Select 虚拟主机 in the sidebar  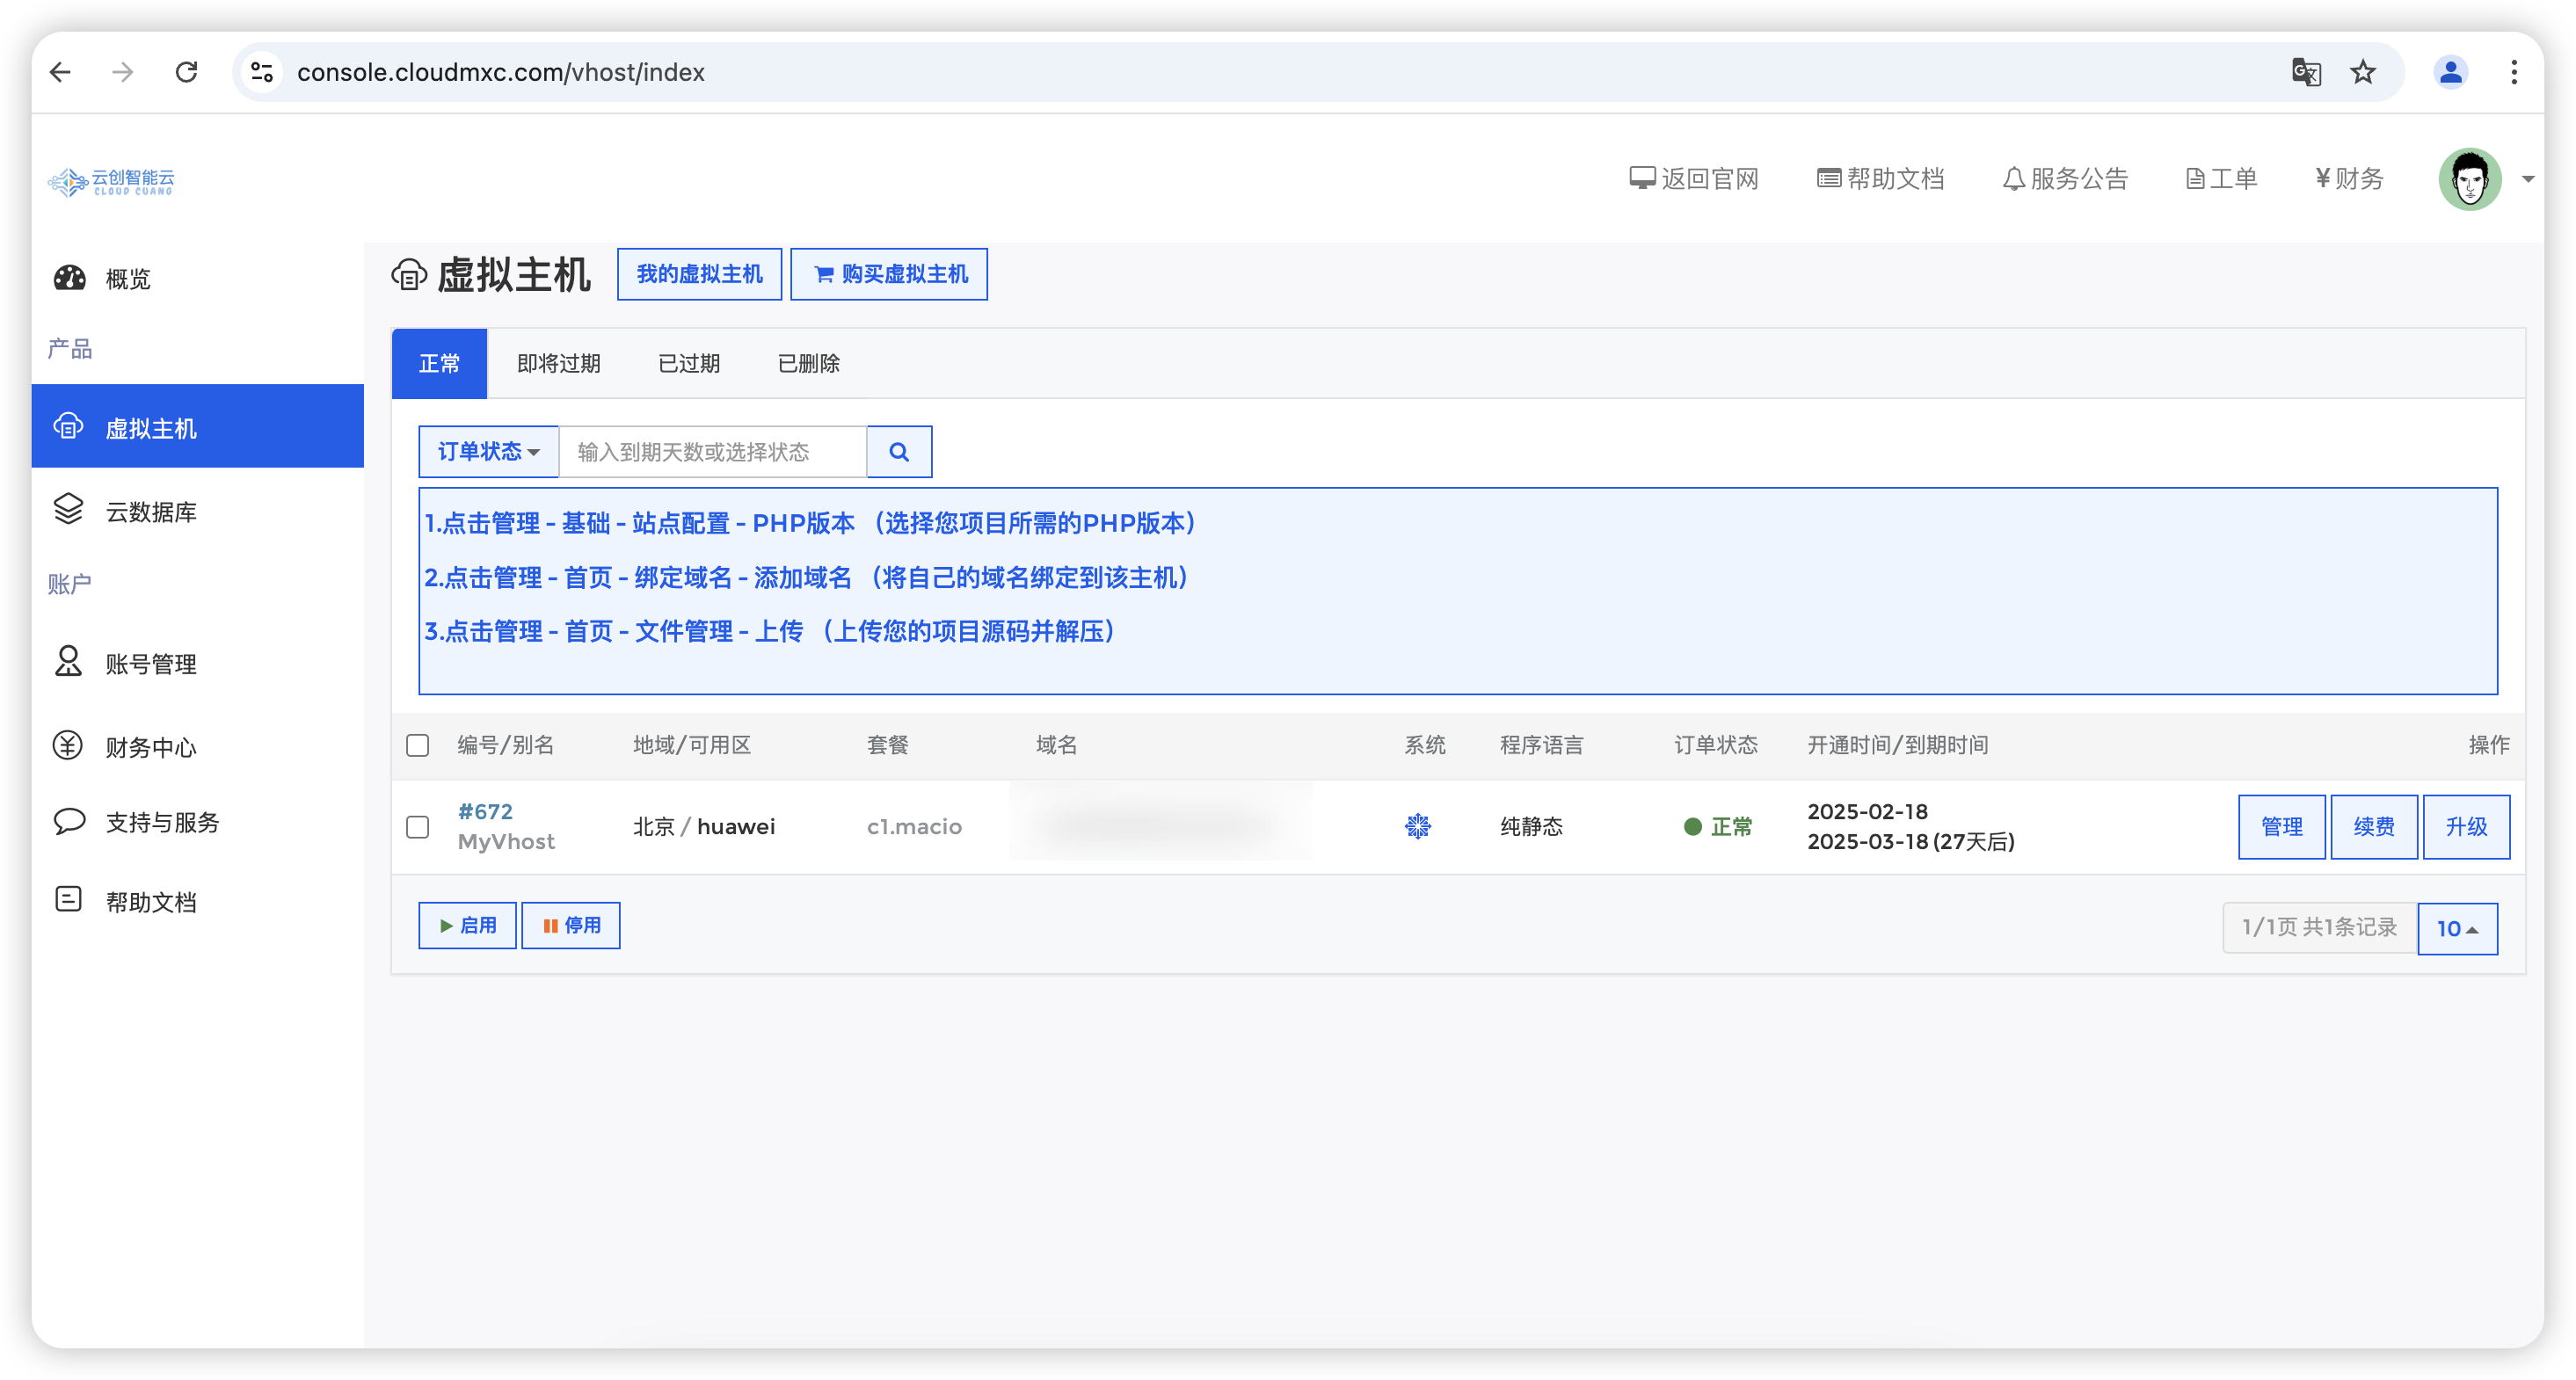point(198,427)
